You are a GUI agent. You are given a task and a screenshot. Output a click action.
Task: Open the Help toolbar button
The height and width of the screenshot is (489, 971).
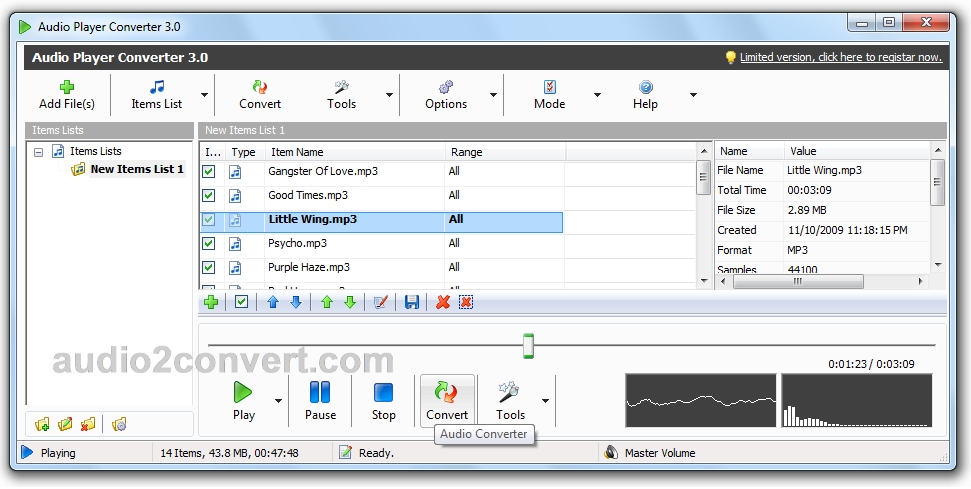coord(645,95)
